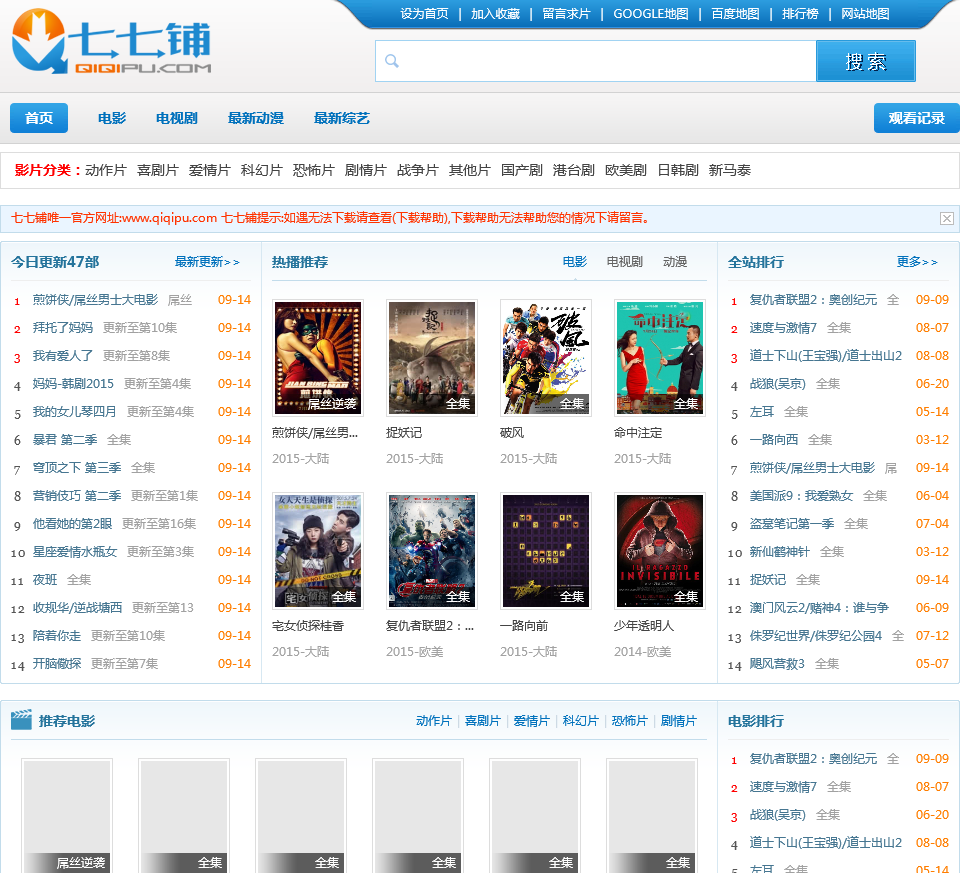Open 捉妖记 poster thumbnail
This screenshot has height=873, width=960.
tap(432, 358)
